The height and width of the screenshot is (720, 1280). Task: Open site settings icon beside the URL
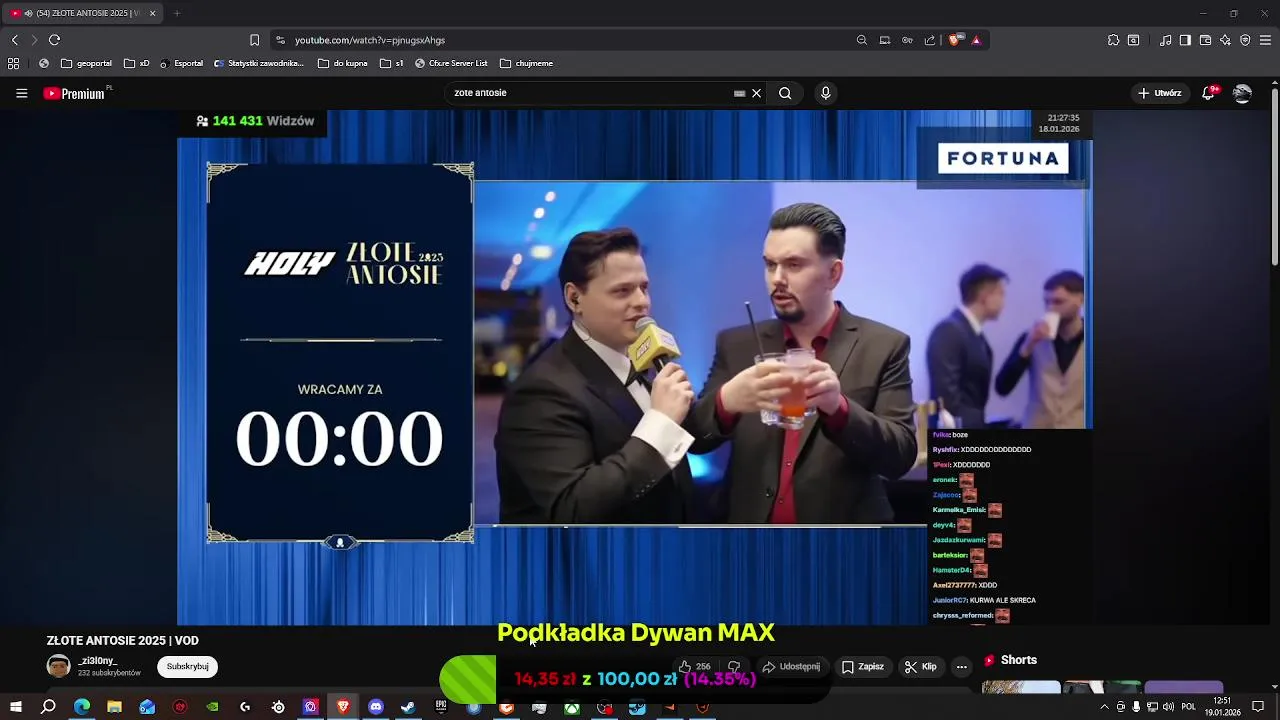click(x=280, y=40)
